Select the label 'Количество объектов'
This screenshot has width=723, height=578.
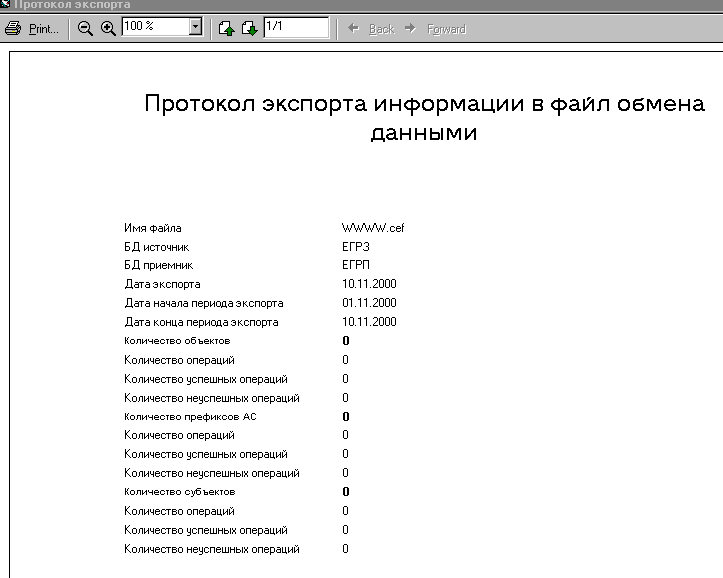pyautogui.click(x=177, y=341)
